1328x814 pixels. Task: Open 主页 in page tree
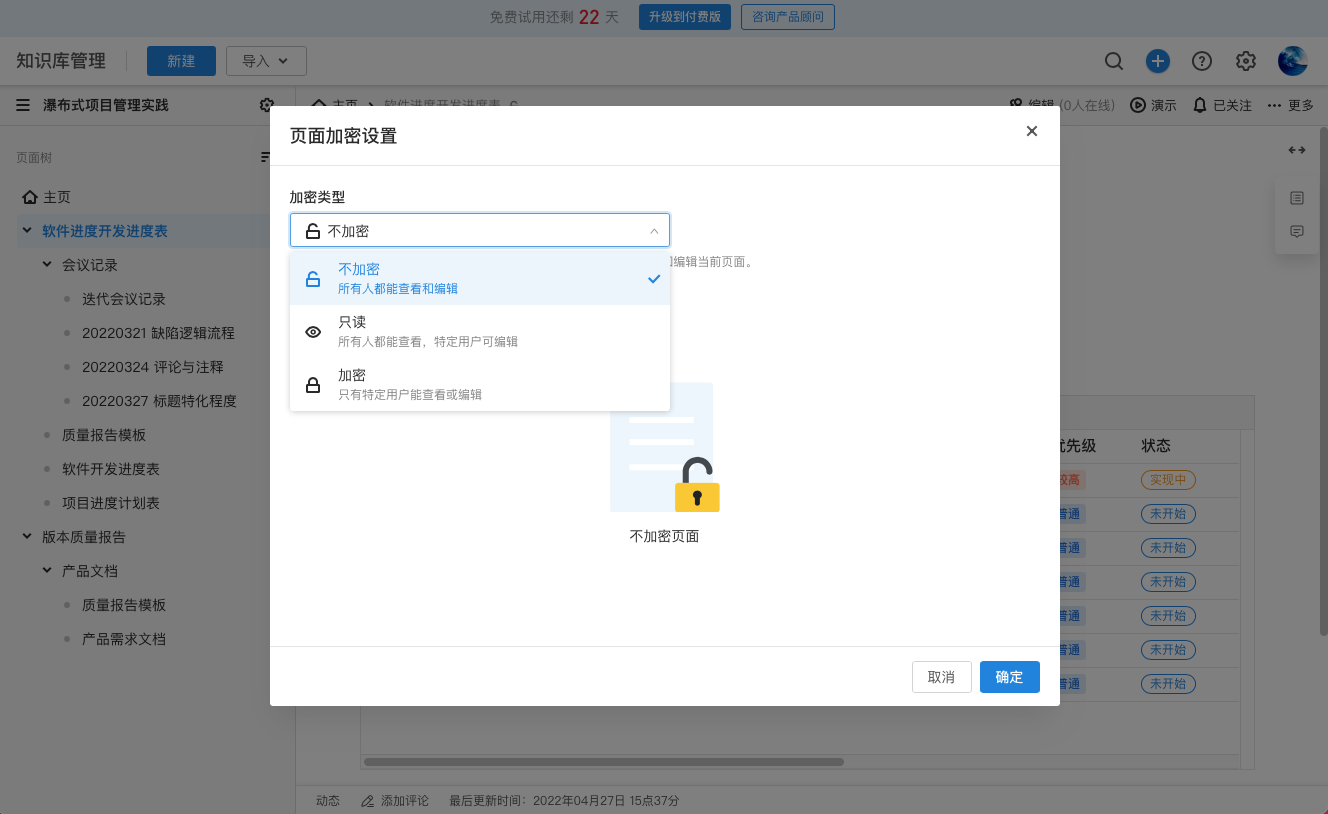click(57, 197)
